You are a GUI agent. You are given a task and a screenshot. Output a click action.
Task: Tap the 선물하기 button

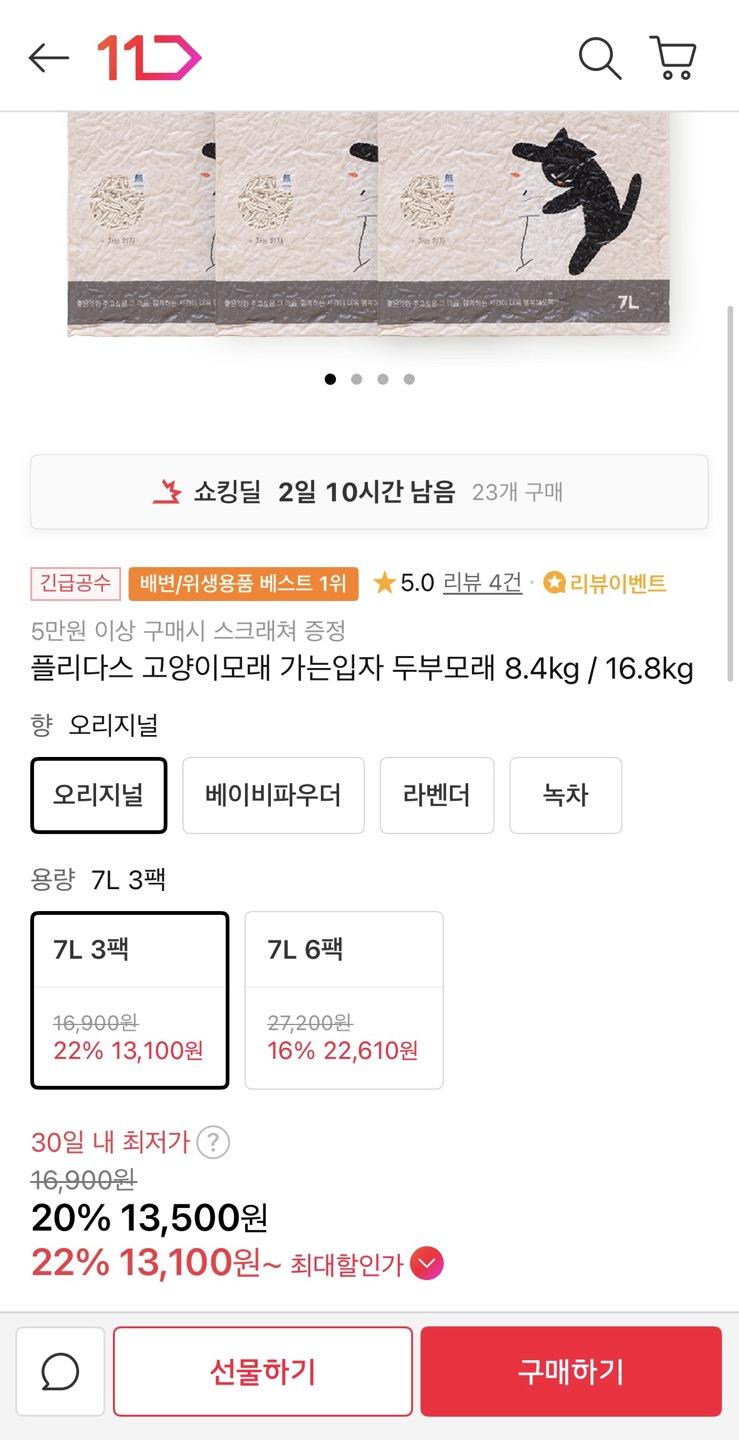point(263,1372)
